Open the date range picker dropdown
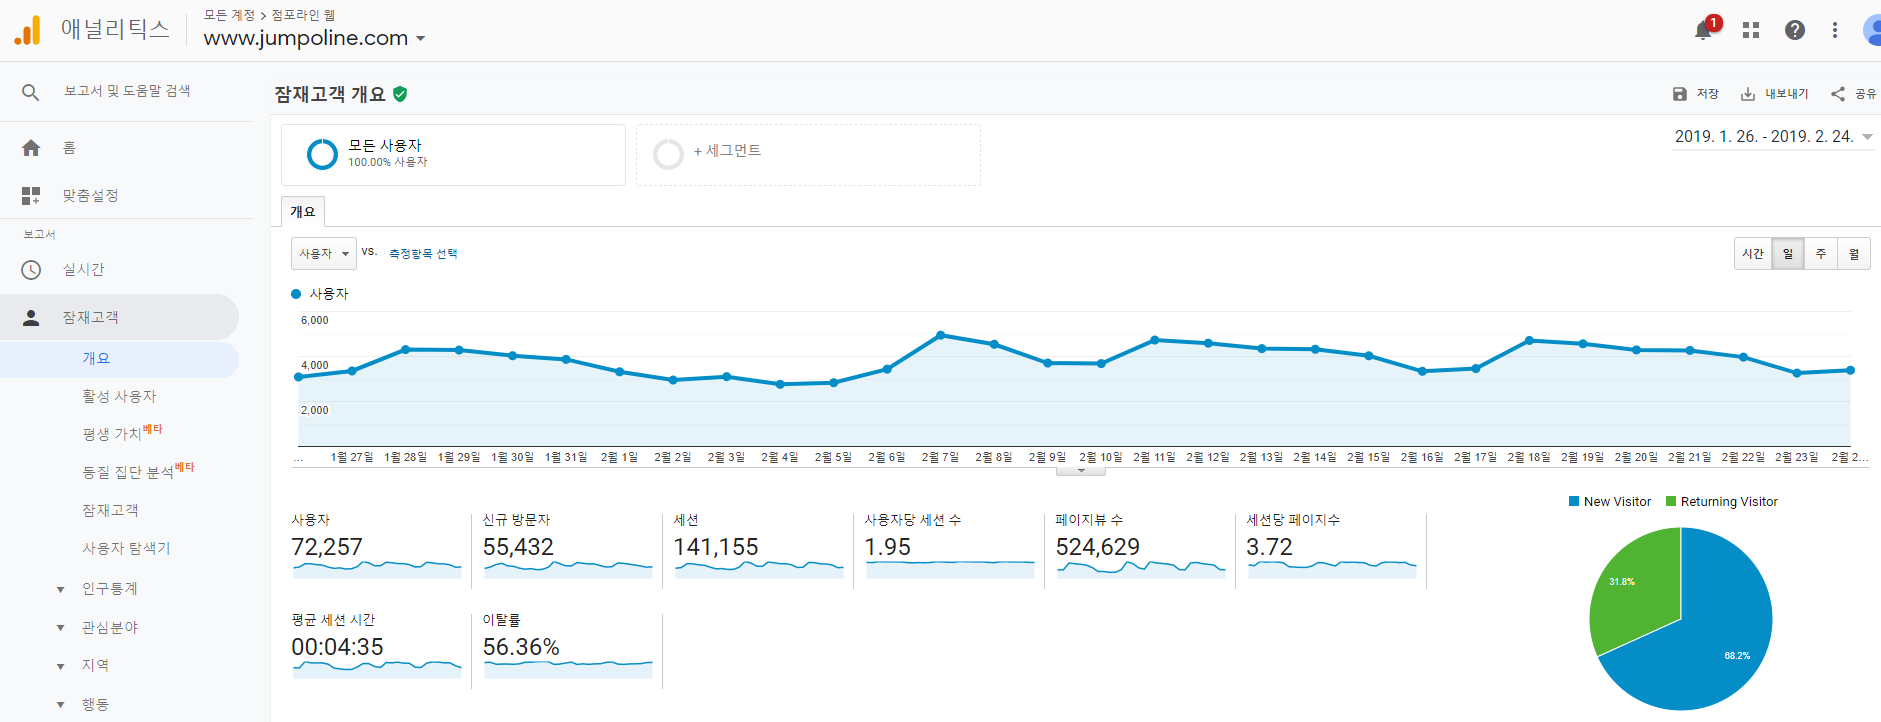1881x722 pixels. point(1773,137)
